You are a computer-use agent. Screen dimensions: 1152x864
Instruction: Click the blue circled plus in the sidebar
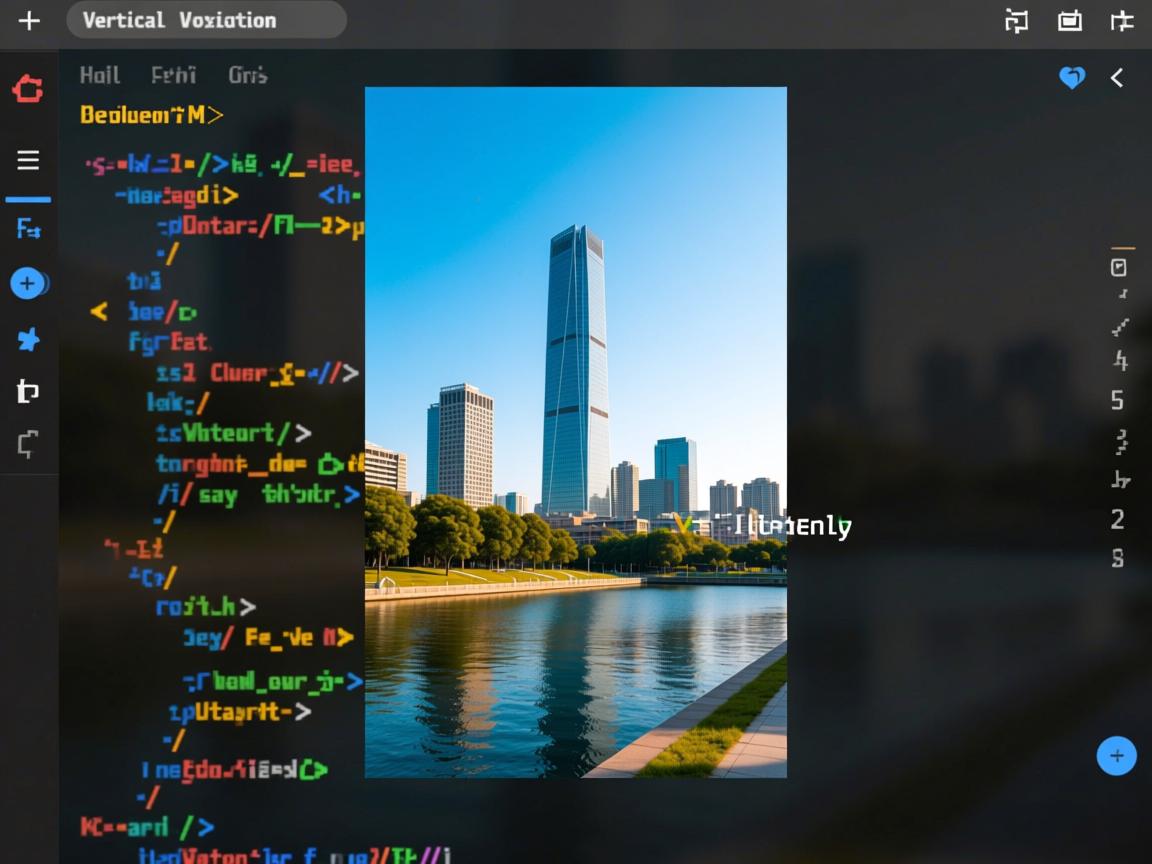coord(28,284)
